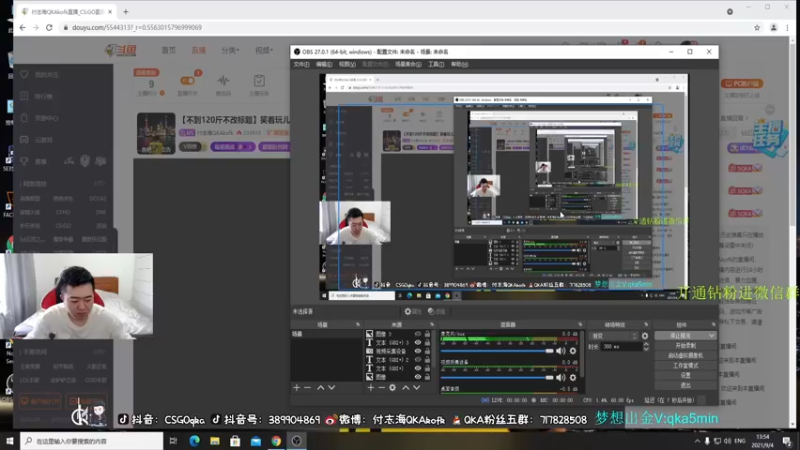
Task: Toggle the lock on 文本 (GDI+) 2 source
Action: [x=428, y=360]
